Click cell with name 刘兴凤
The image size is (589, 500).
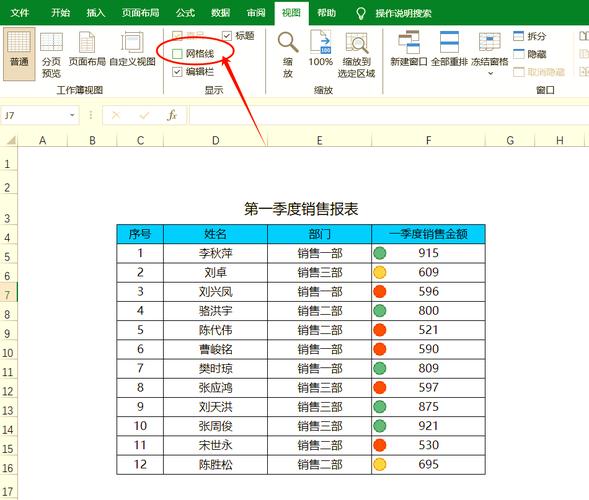coord(215,292)
